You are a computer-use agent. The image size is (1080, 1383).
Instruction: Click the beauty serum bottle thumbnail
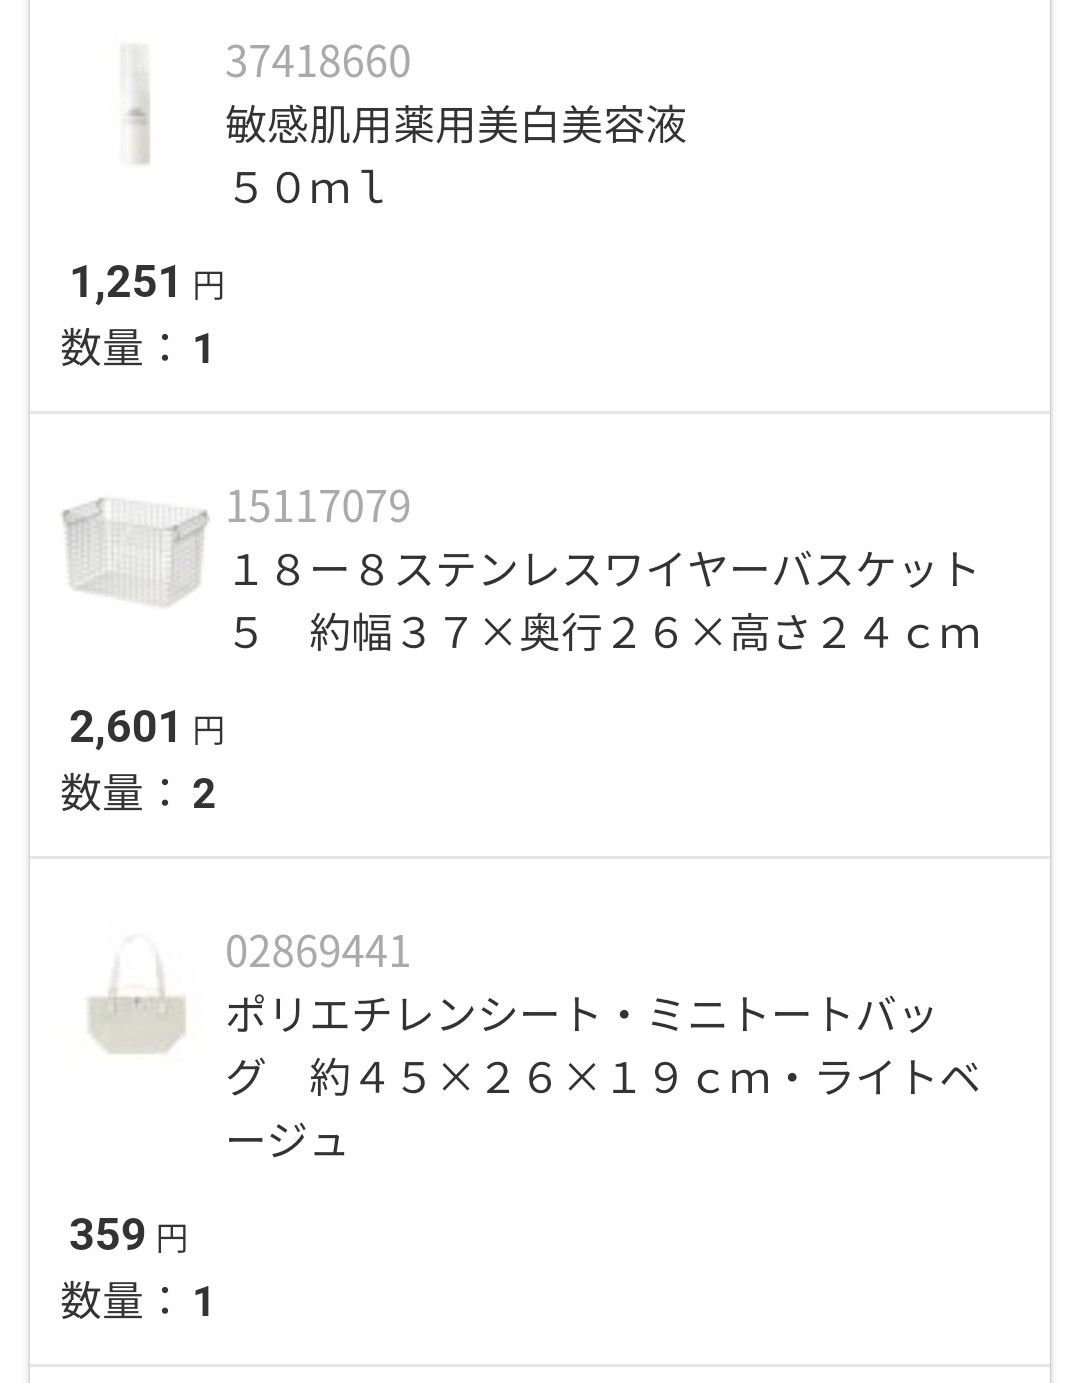pos(133,103)
